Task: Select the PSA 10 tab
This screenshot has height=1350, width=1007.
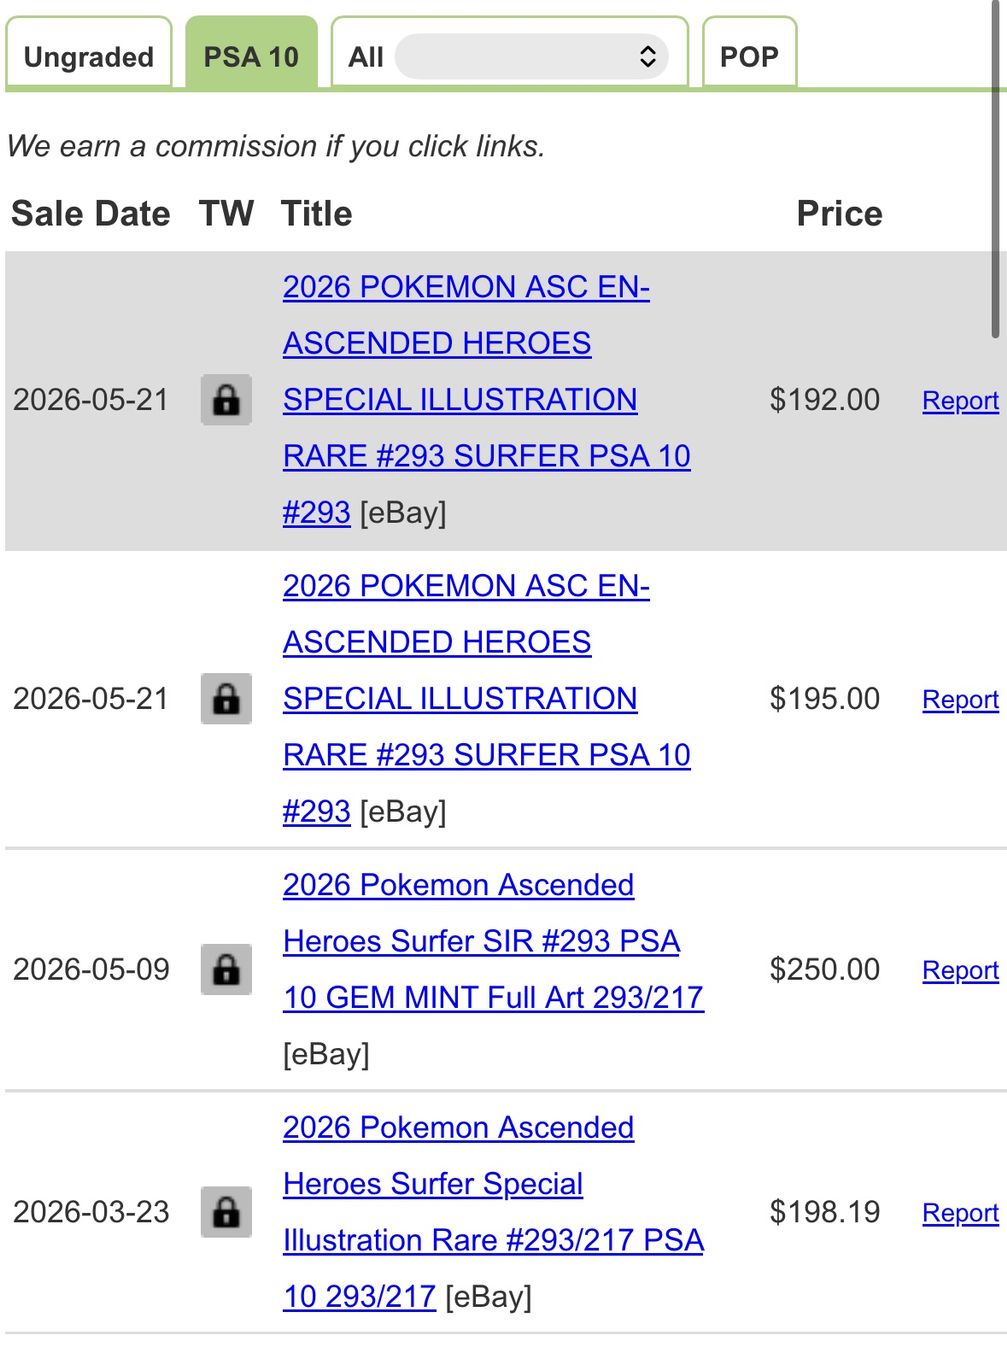Action: click(x=251, y=56)
